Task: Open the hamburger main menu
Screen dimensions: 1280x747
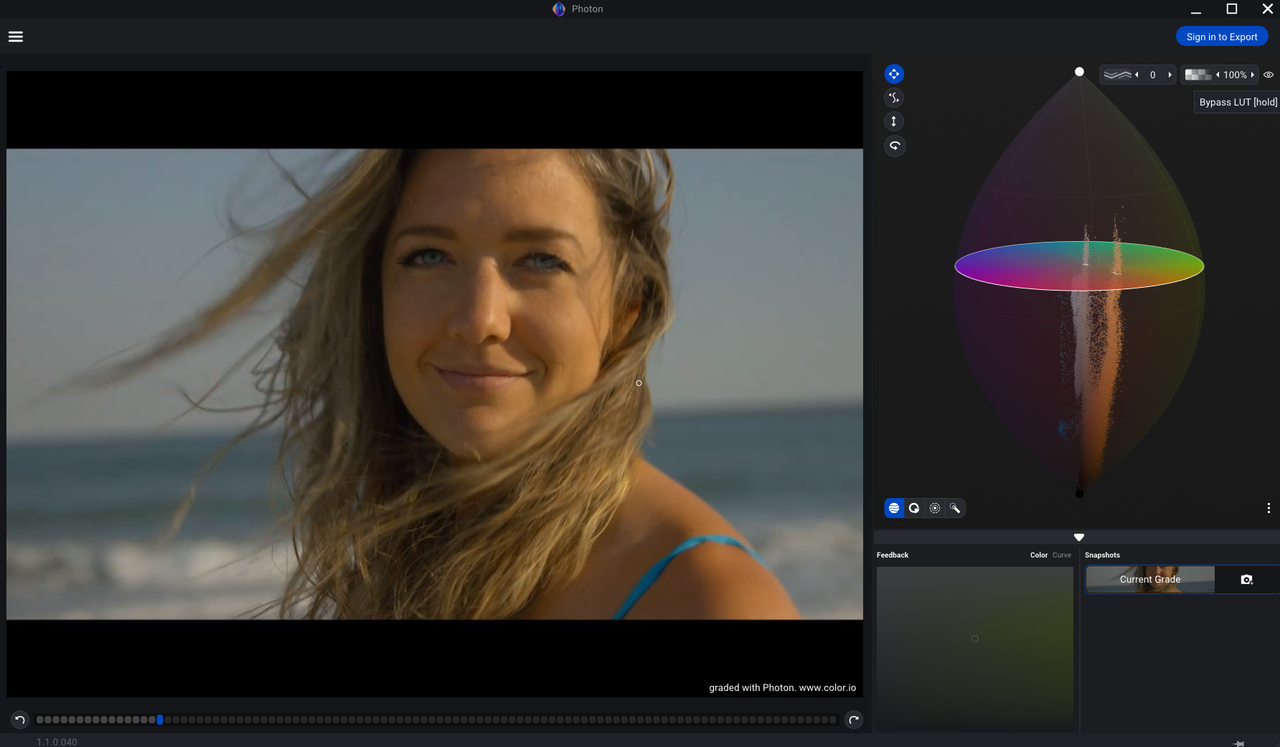Action: (16, 37)
